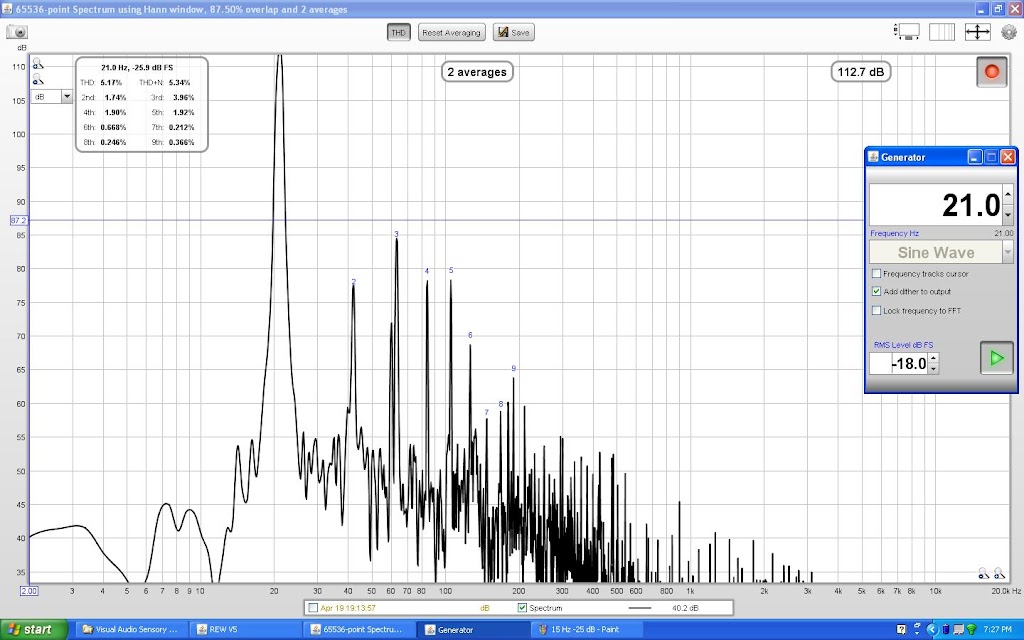Screen dimensions: 1024x640
Task: Switch to 15 Hz -25 dB Paint taskbar item
Action: coord(588,630)
